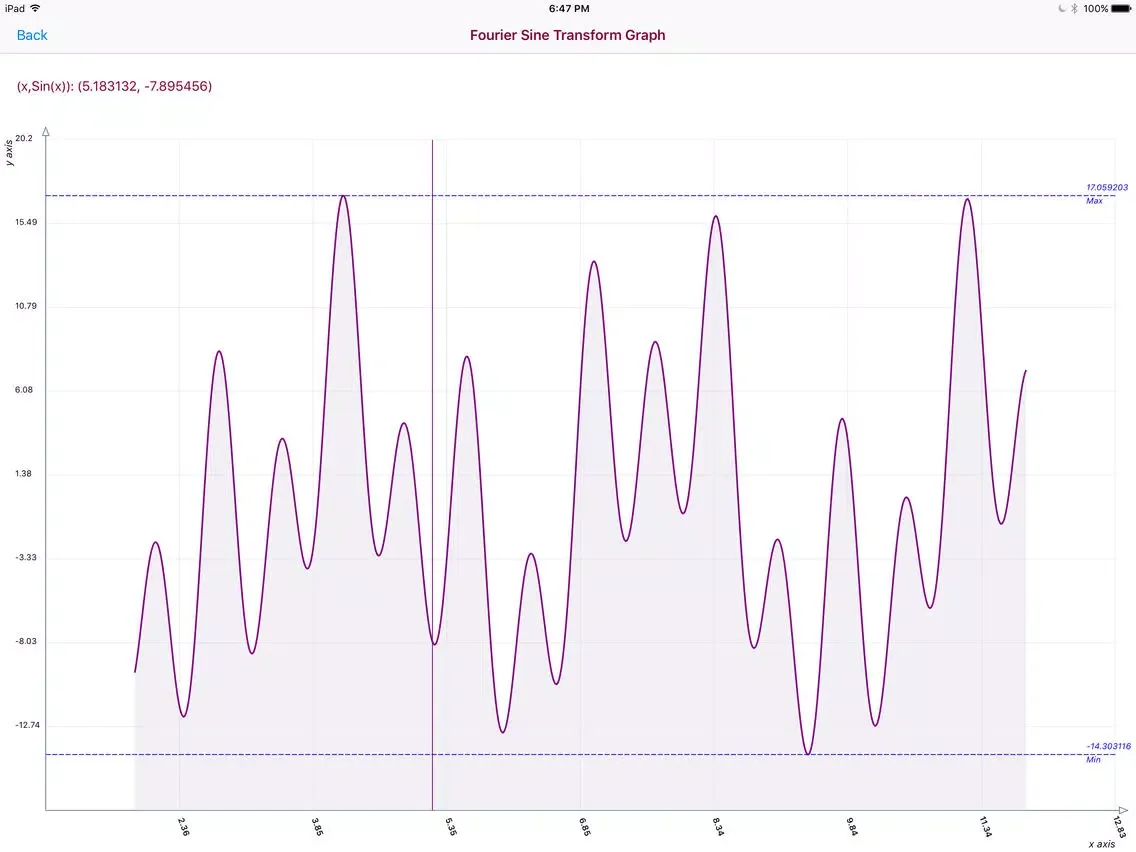1136x852 pixels.
Task: Click the 'Max' label text
Action: [1094, 201]
